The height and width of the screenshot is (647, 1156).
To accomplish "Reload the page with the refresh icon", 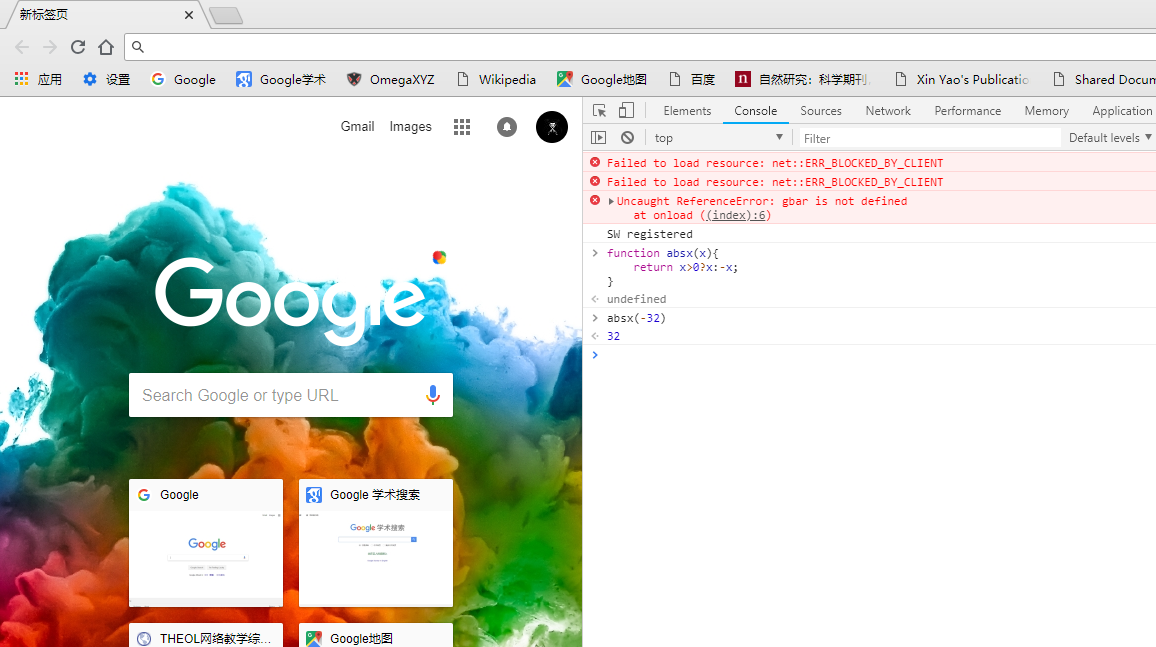I will (77, 47).
